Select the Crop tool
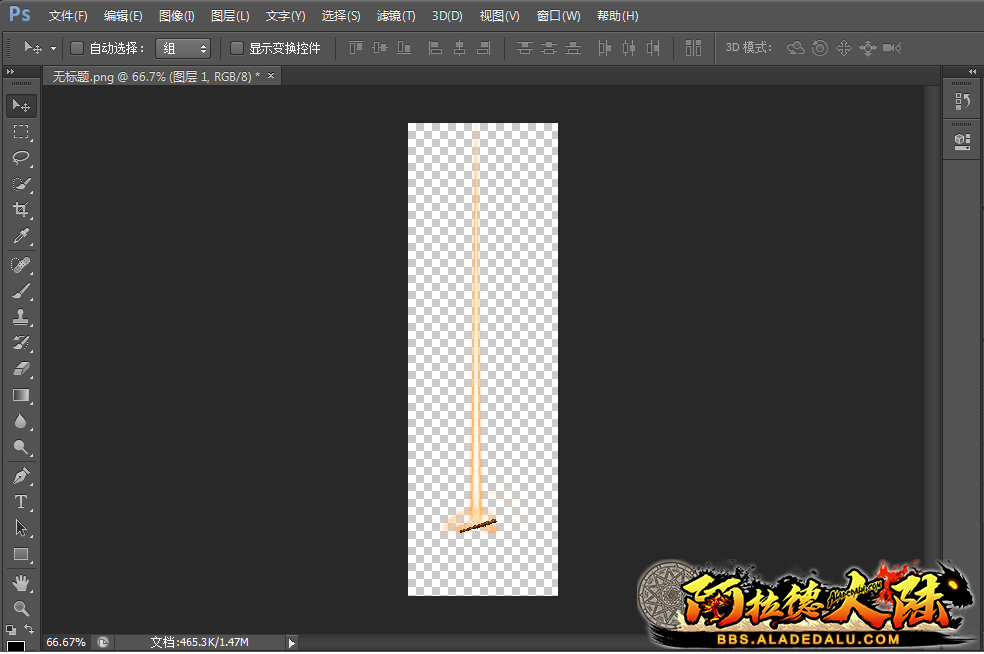Image resolution: width=984 pixels, height=654 pixels. (x=21, y=210)
